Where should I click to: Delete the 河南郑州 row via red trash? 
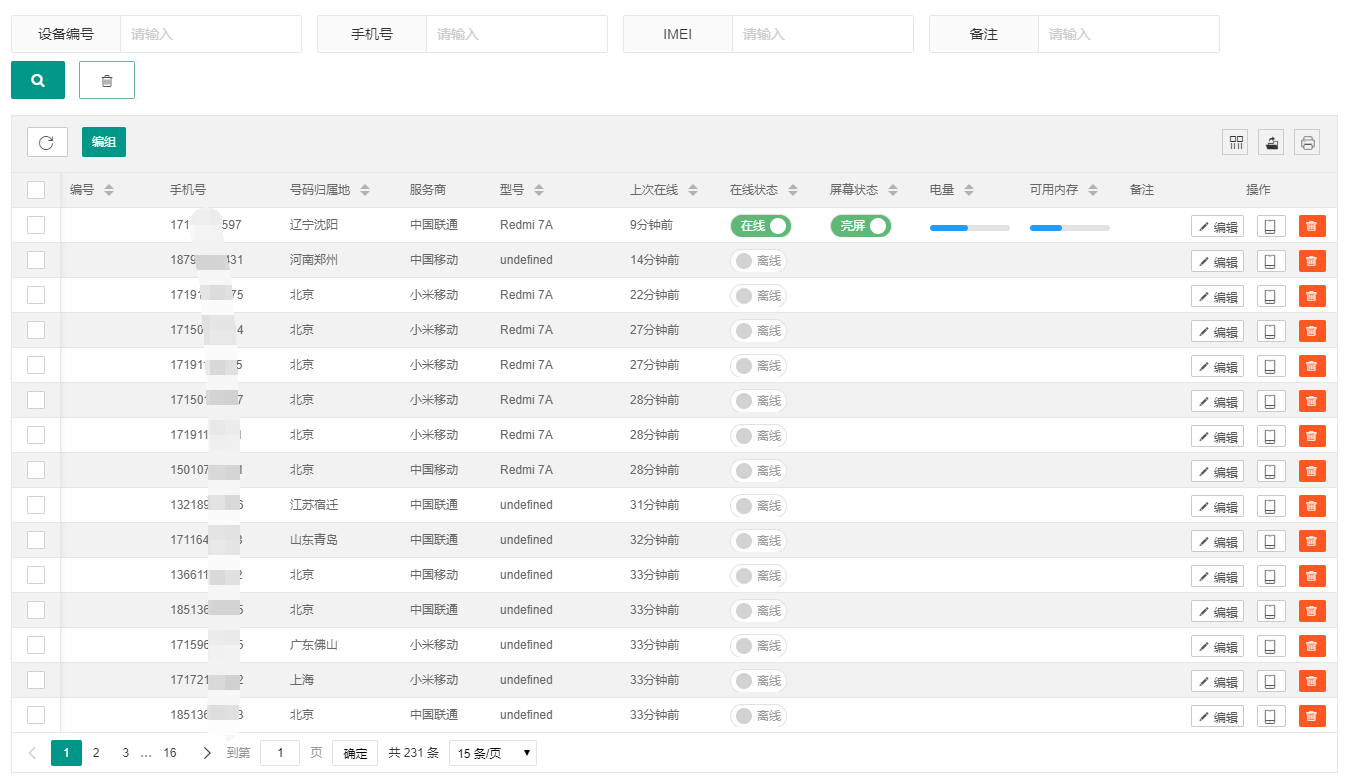click(x=1312, y=261)
